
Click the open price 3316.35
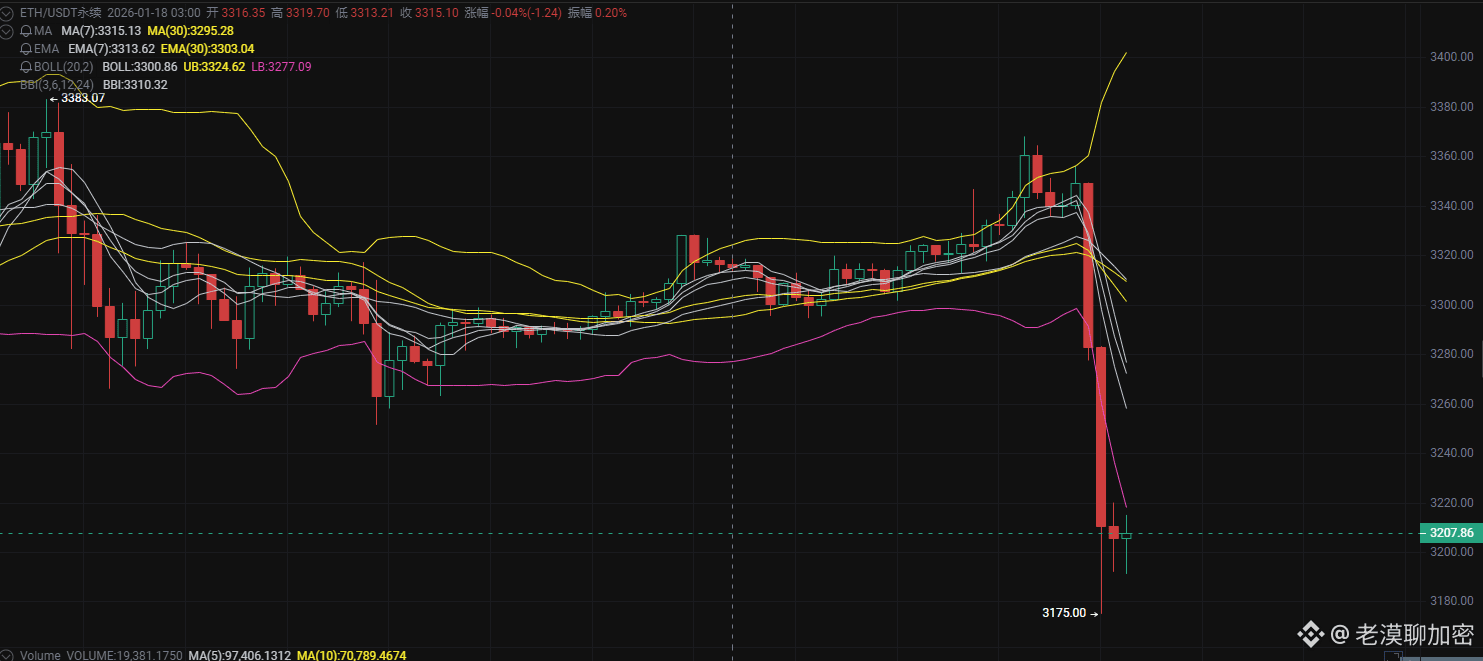coord(244,13)
